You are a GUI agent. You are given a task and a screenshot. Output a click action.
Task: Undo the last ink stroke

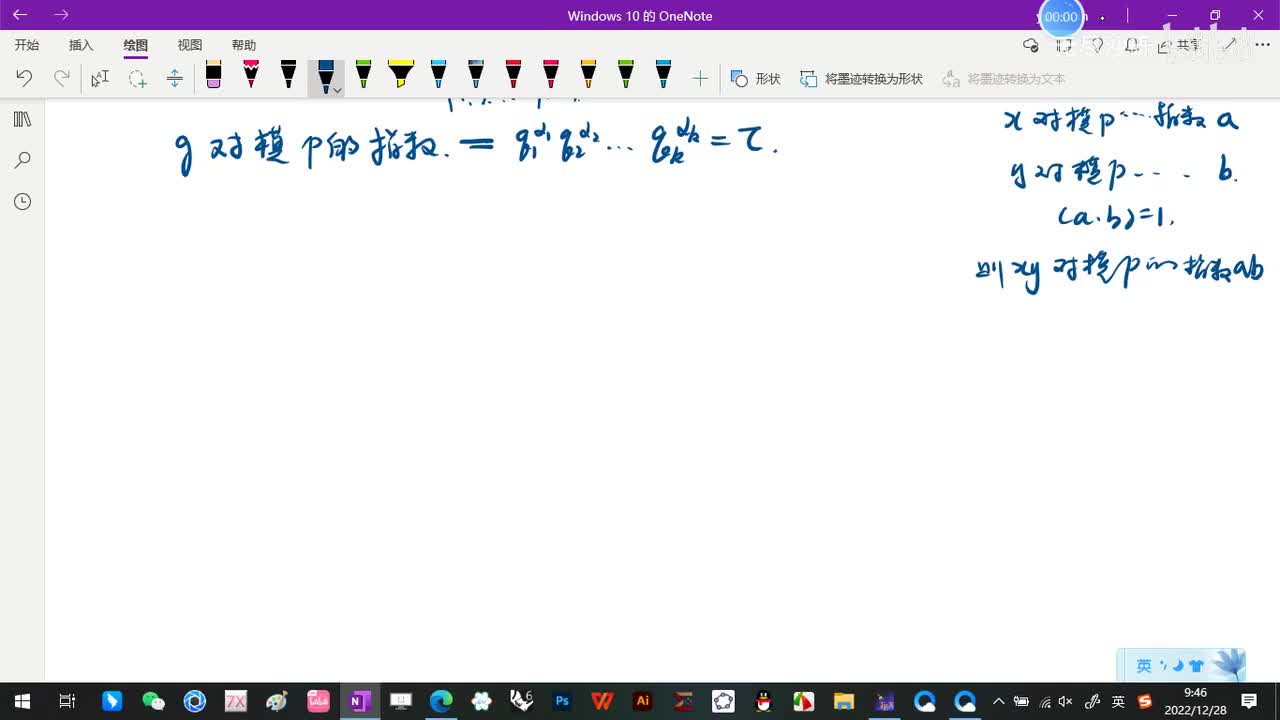pos(24,78)
